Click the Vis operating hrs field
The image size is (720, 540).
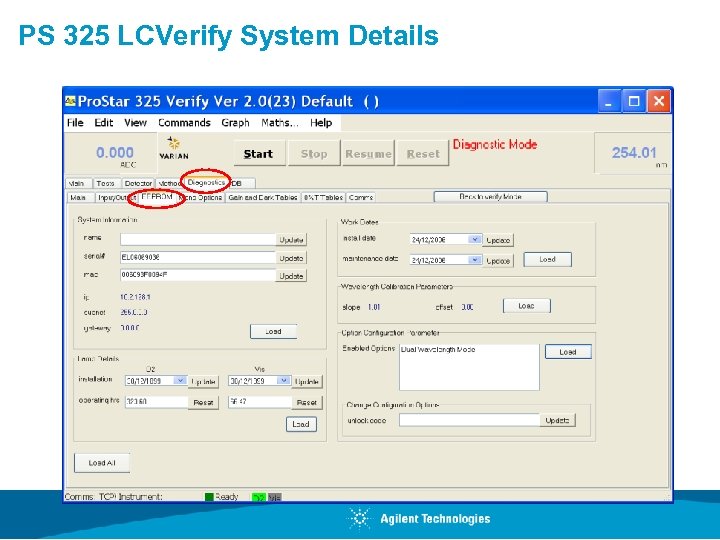(260, 402)
